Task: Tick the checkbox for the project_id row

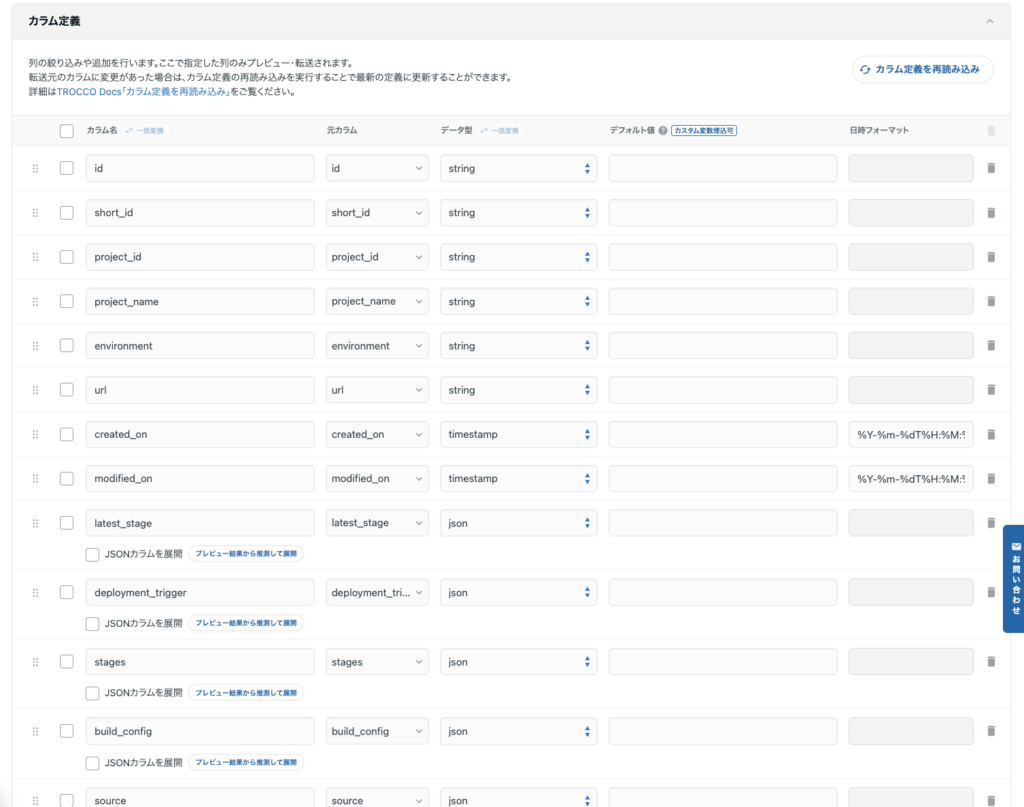Action: click(x=66, y=257)
